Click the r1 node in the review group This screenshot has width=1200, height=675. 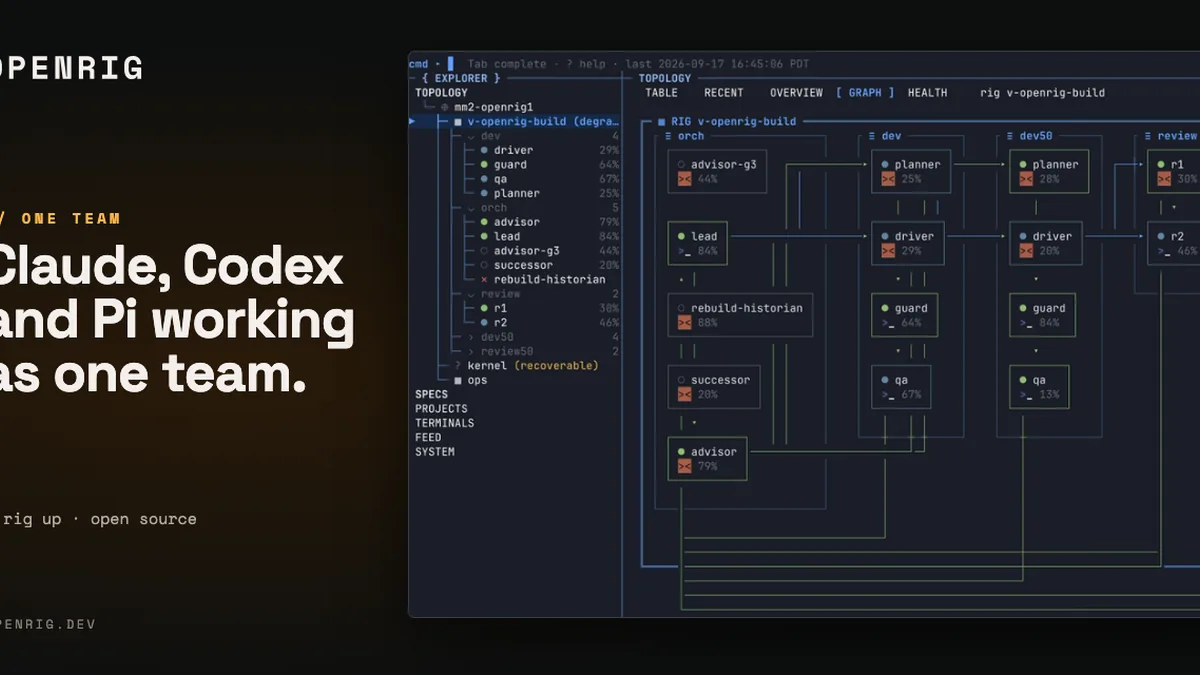point(1173,171)
